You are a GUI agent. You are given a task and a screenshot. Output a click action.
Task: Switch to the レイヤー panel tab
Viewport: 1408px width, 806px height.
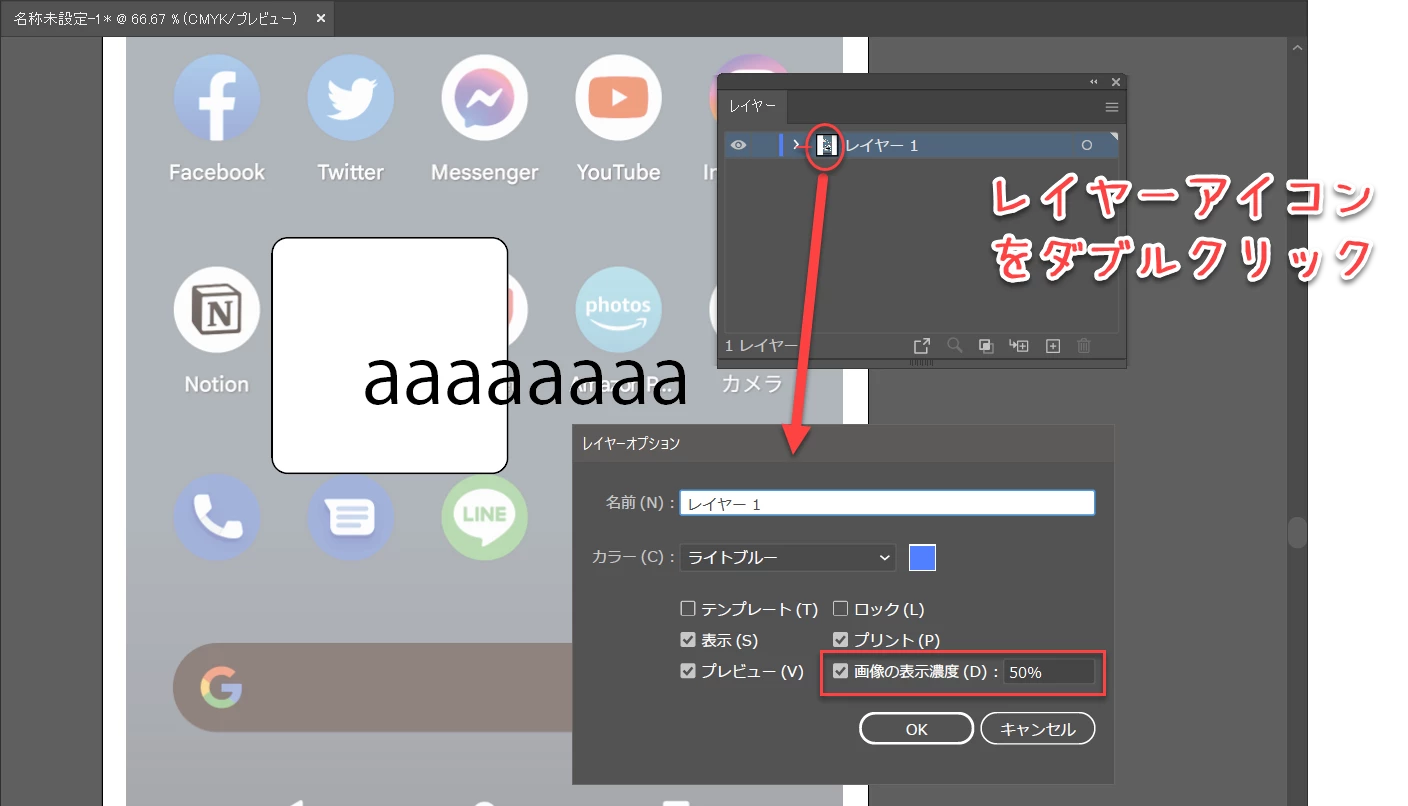752,107
